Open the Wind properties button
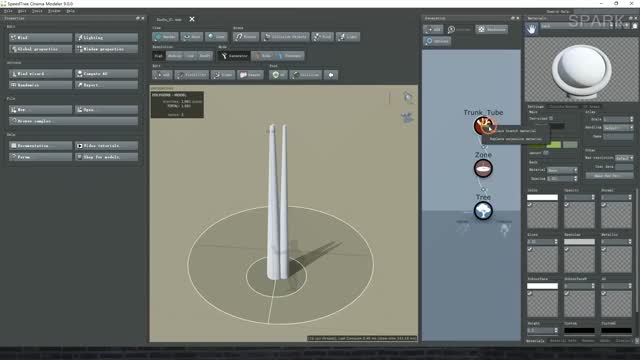 pyautogui.click(x=40, y=38)
